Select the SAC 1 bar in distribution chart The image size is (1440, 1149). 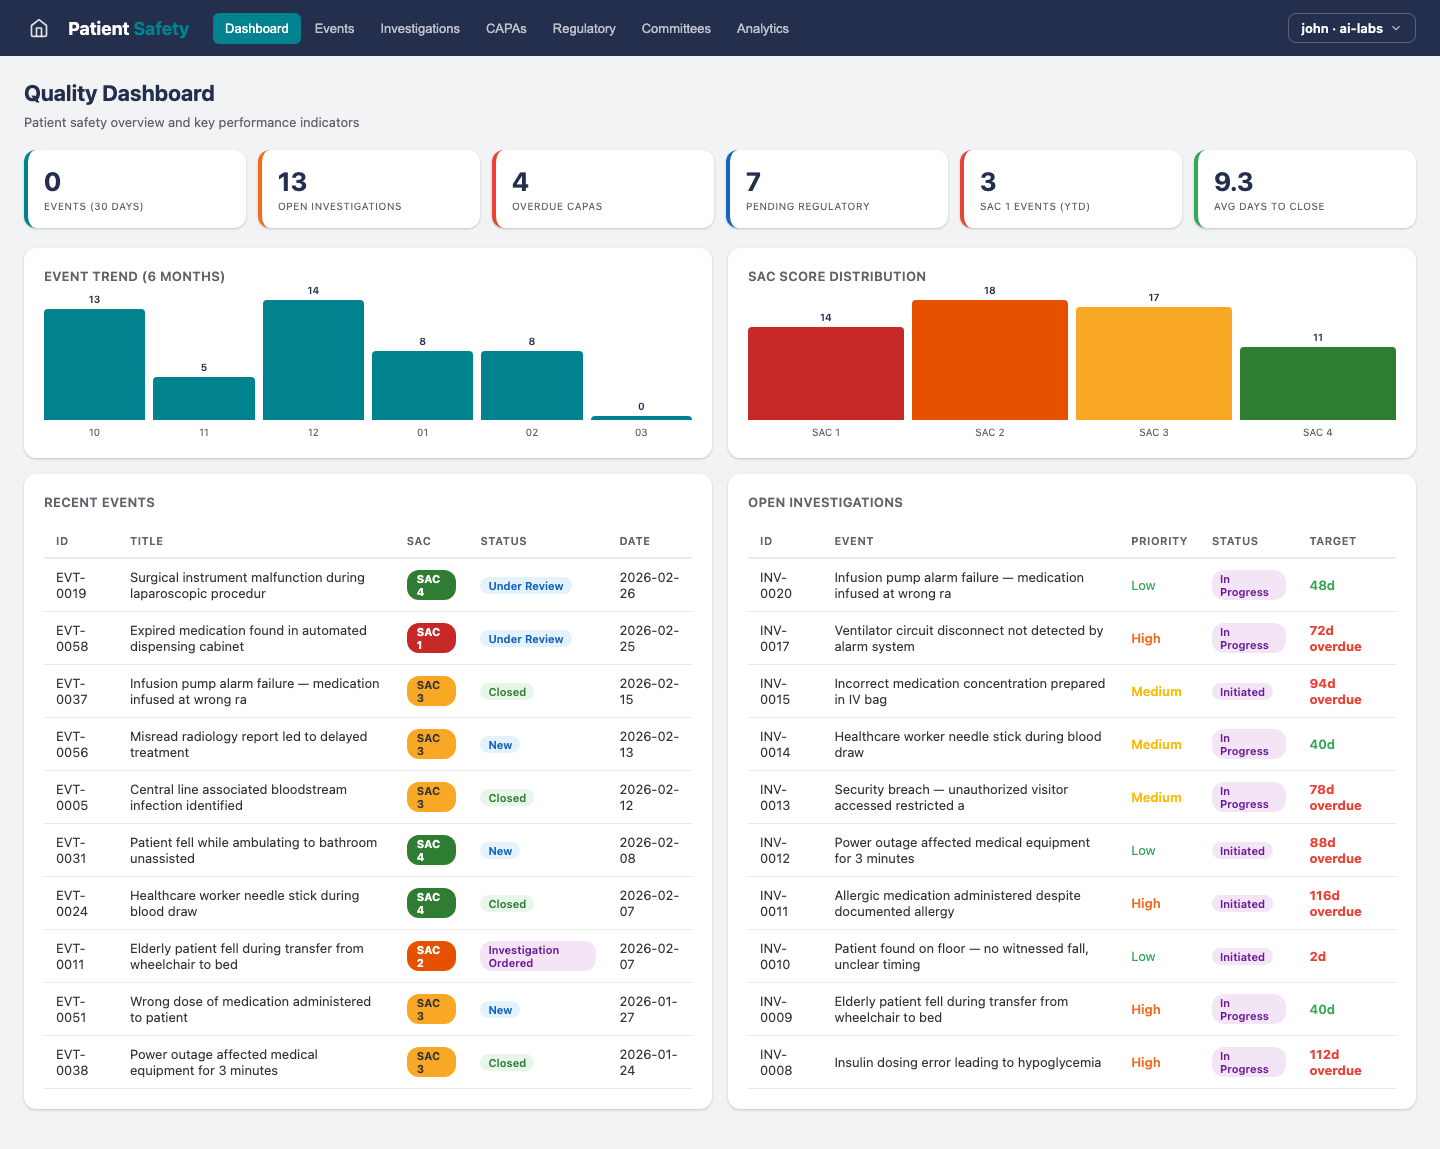825,372
